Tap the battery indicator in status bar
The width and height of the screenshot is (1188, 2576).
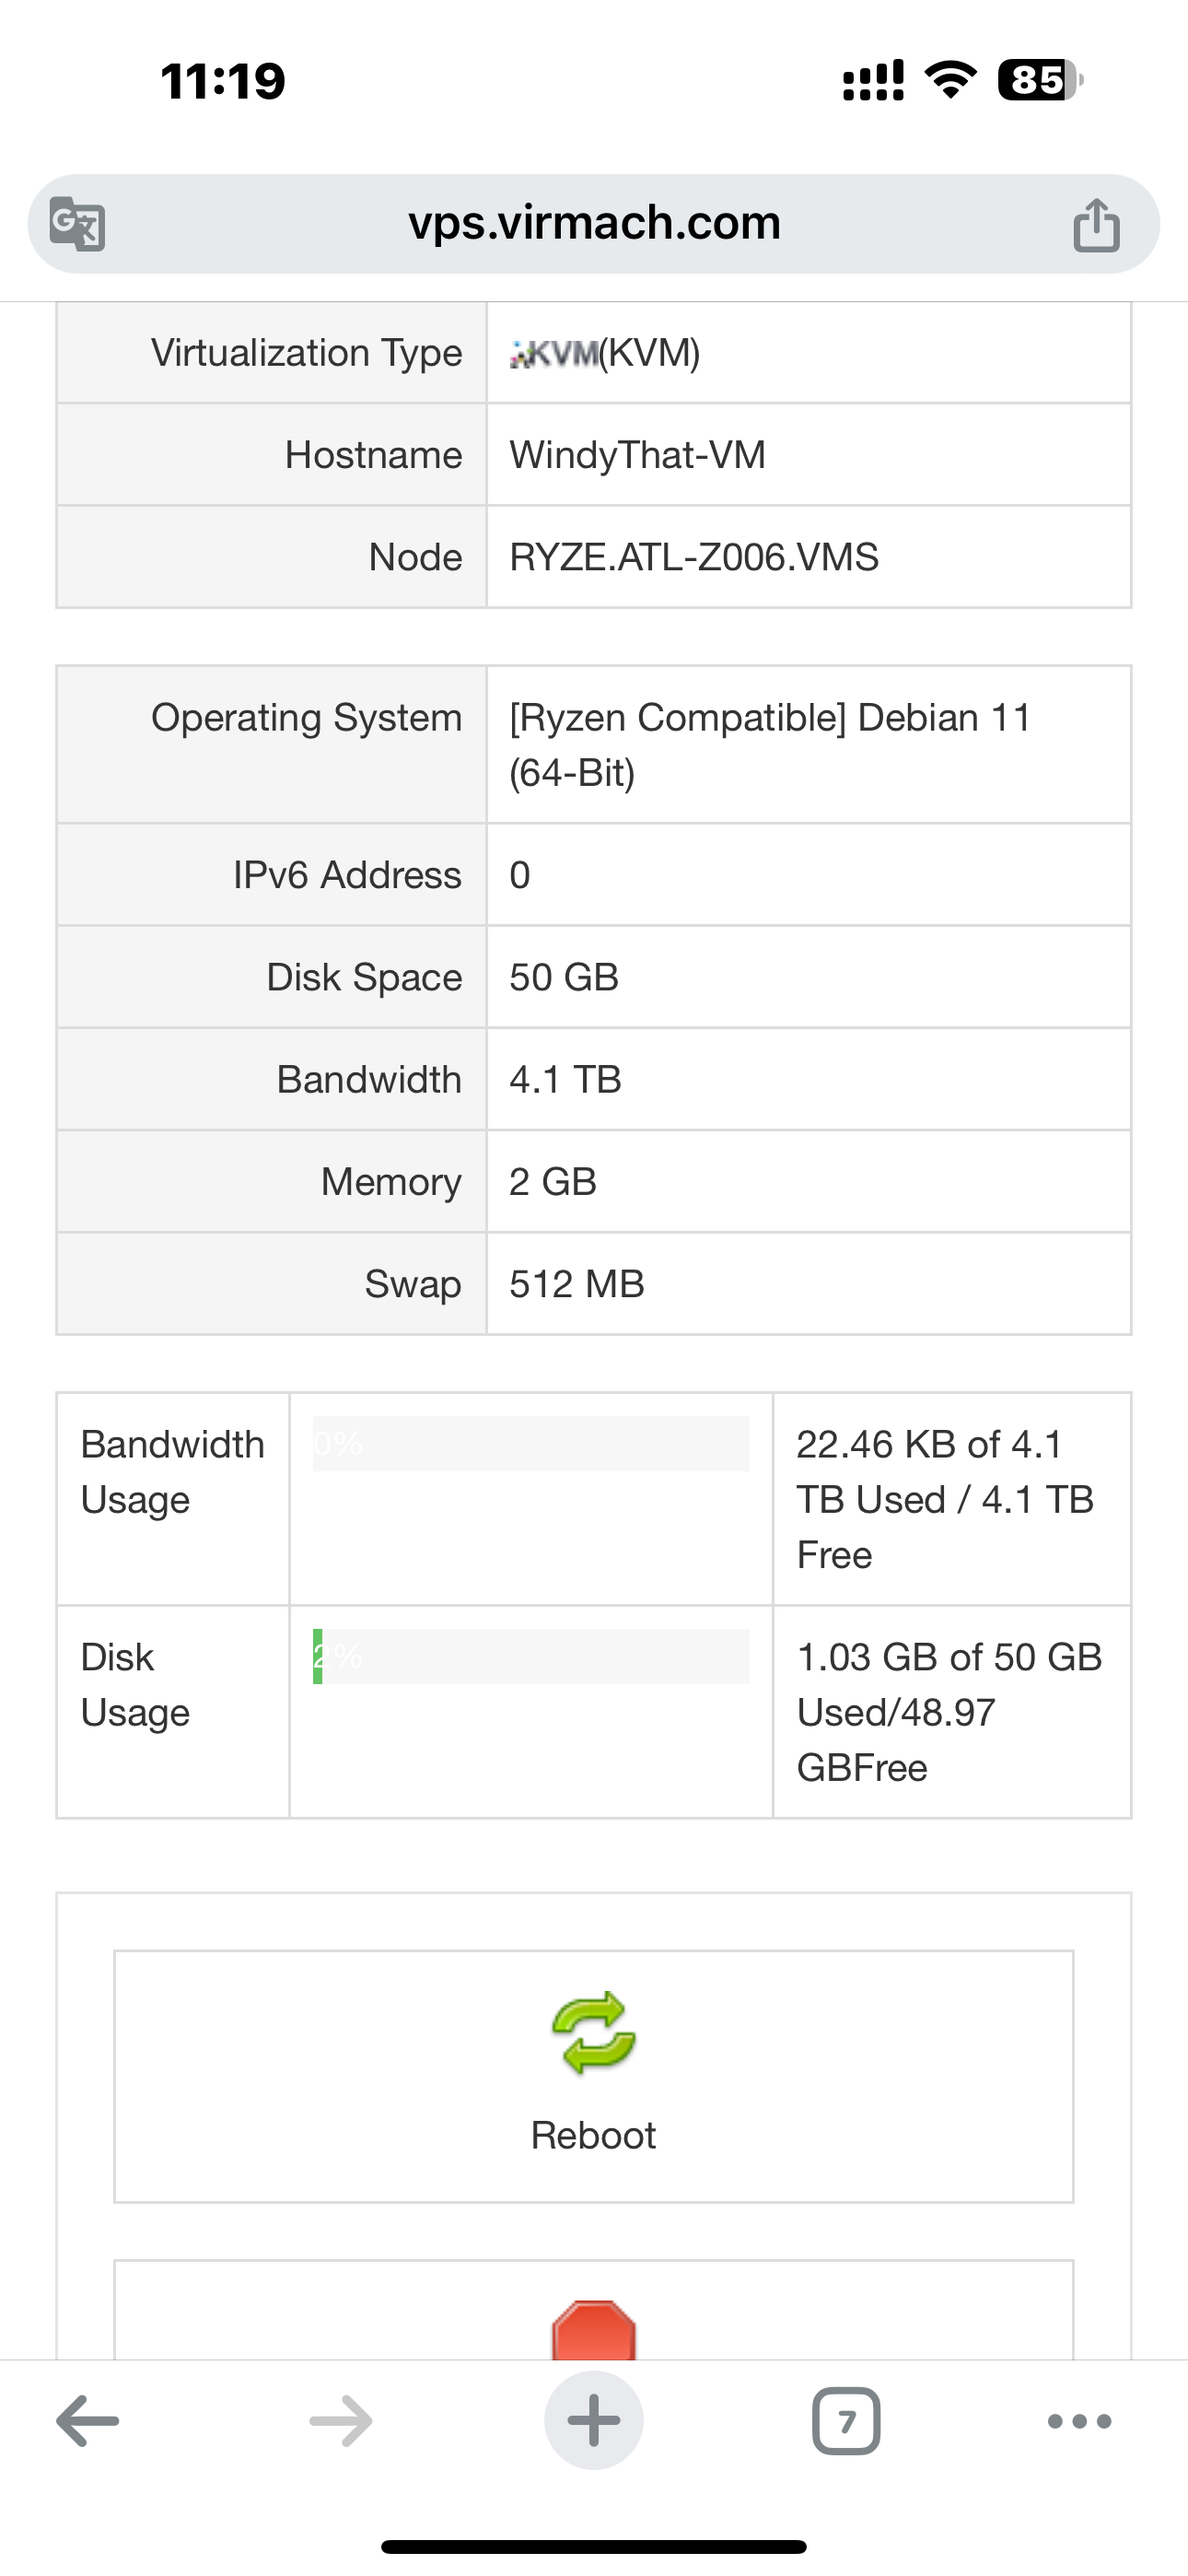click(1040, 80)
